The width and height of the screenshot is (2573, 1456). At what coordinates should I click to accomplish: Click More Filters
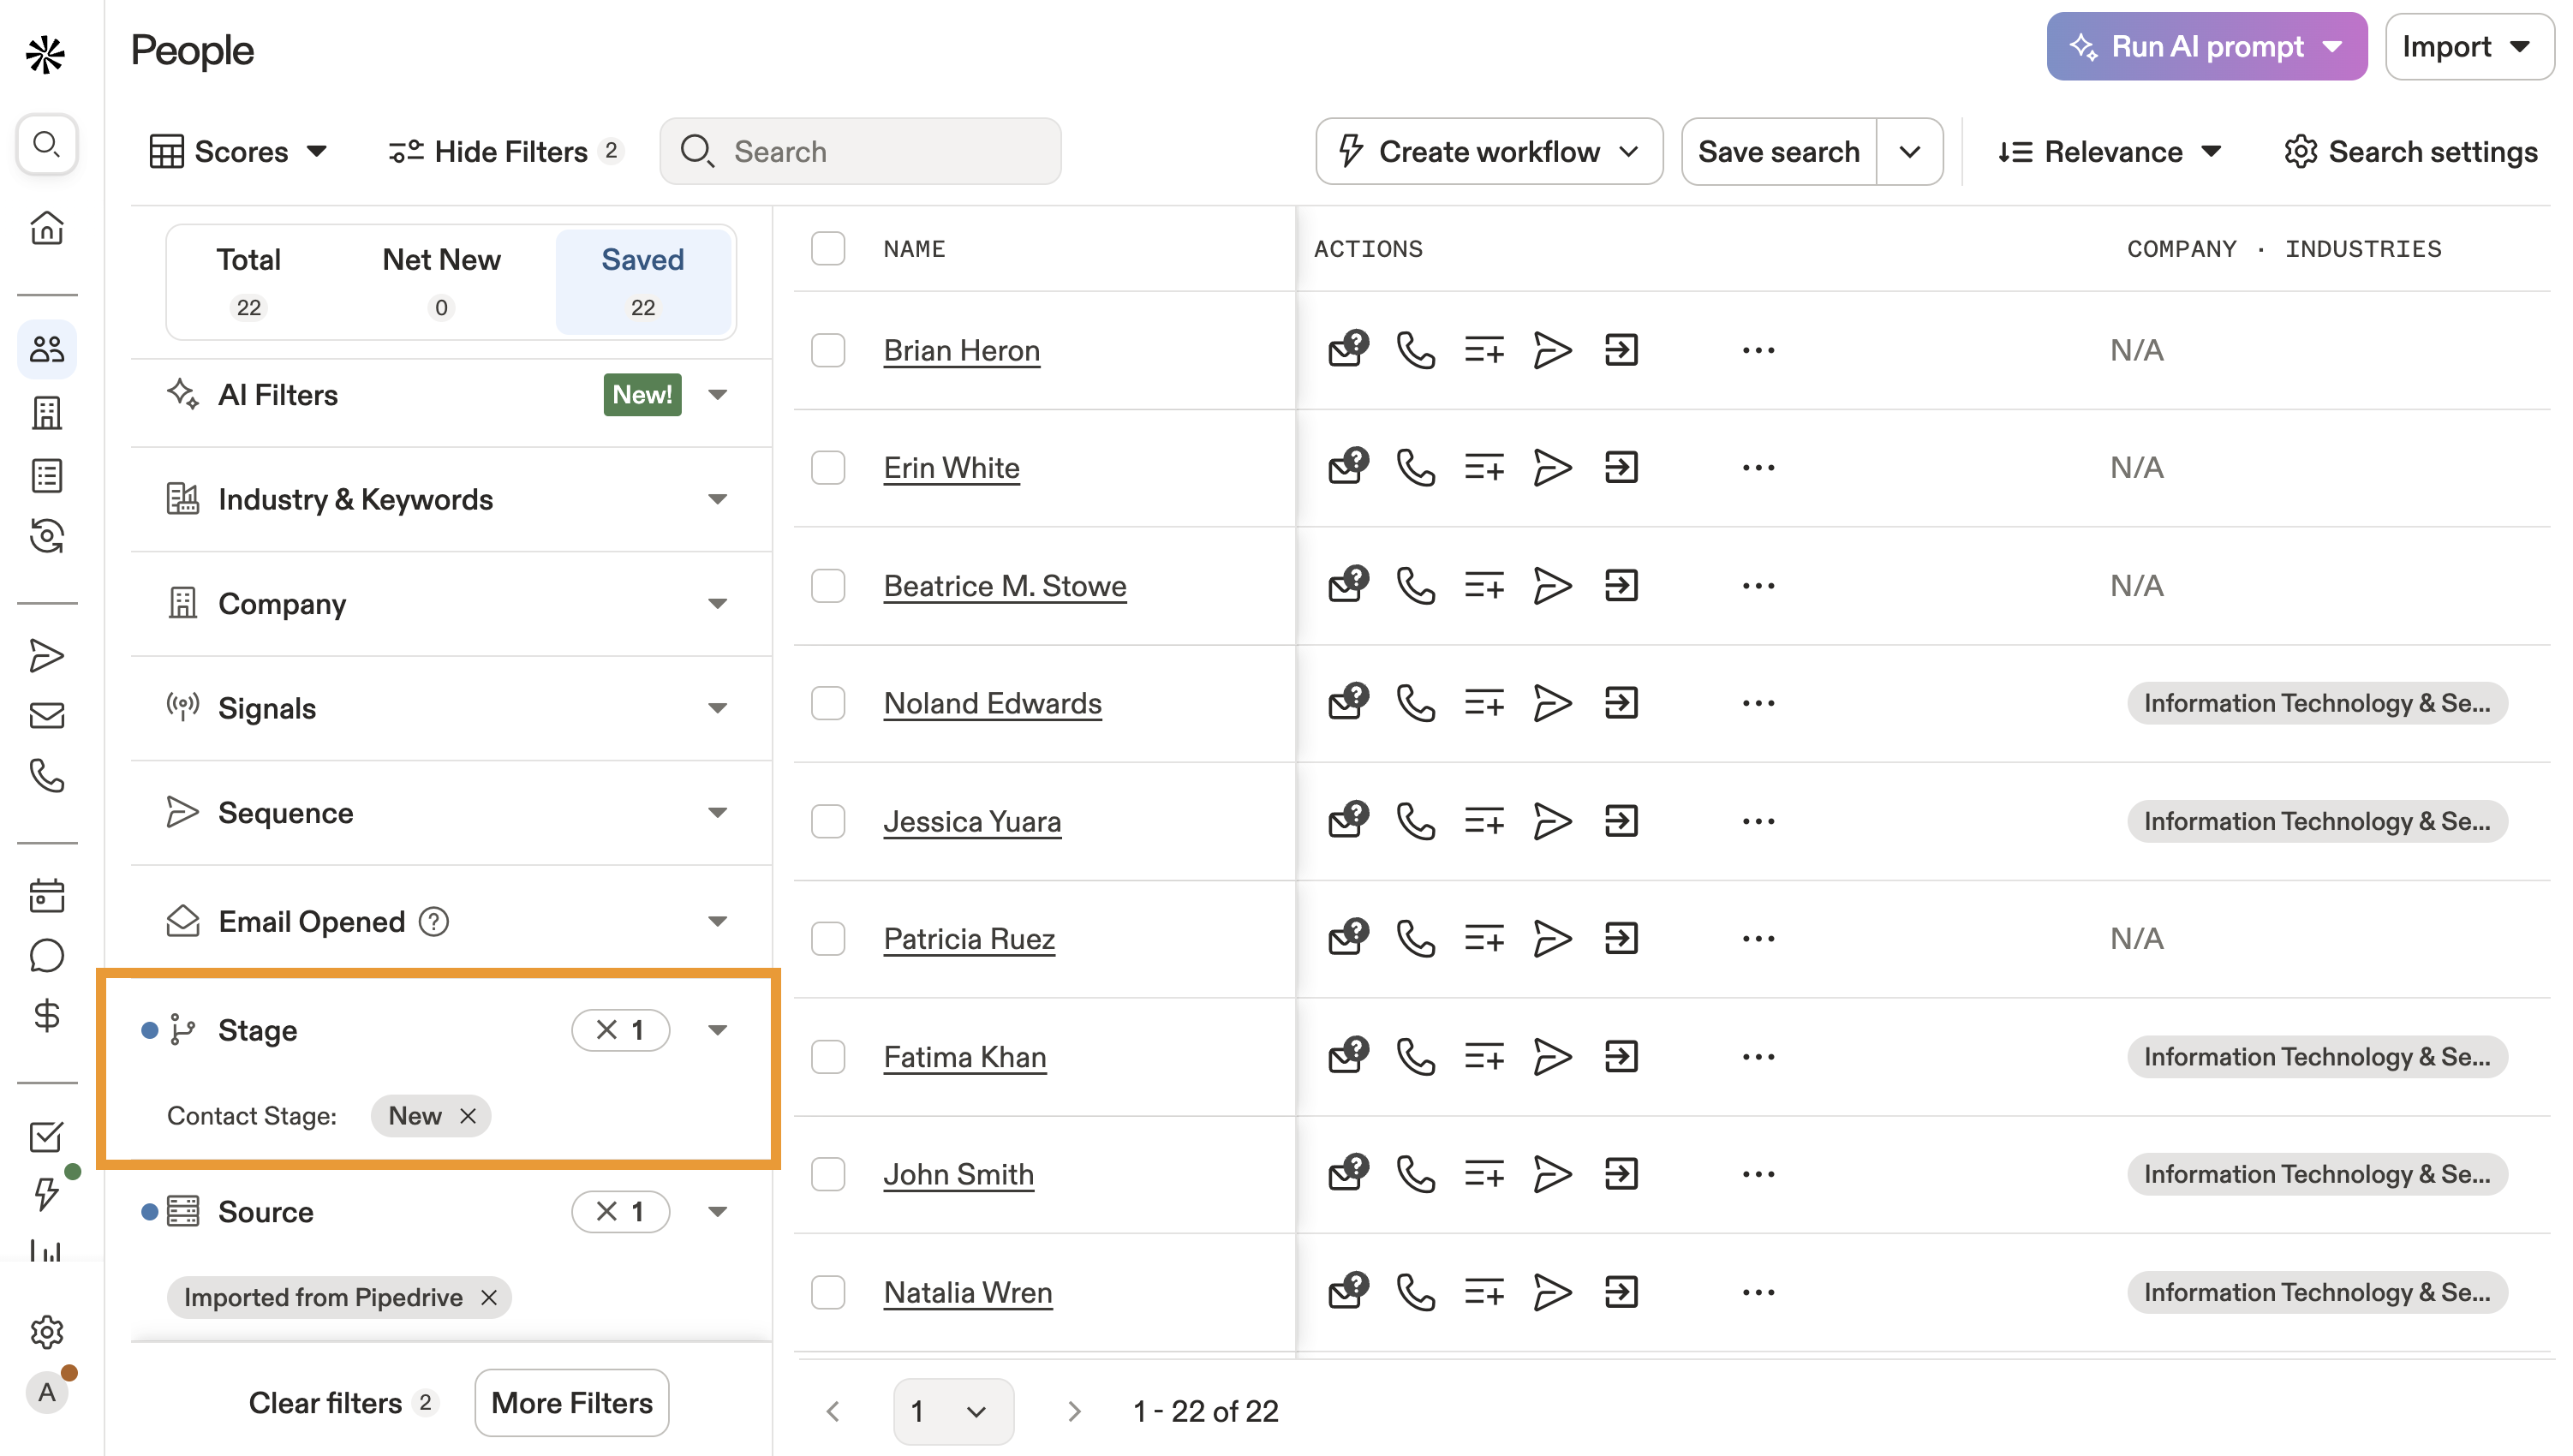click(x=572, y=1404)
